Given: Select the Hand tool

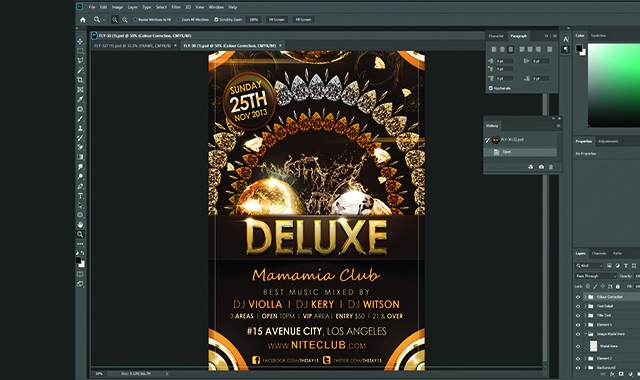Looking at the screenshot, I should pos(80,224).
